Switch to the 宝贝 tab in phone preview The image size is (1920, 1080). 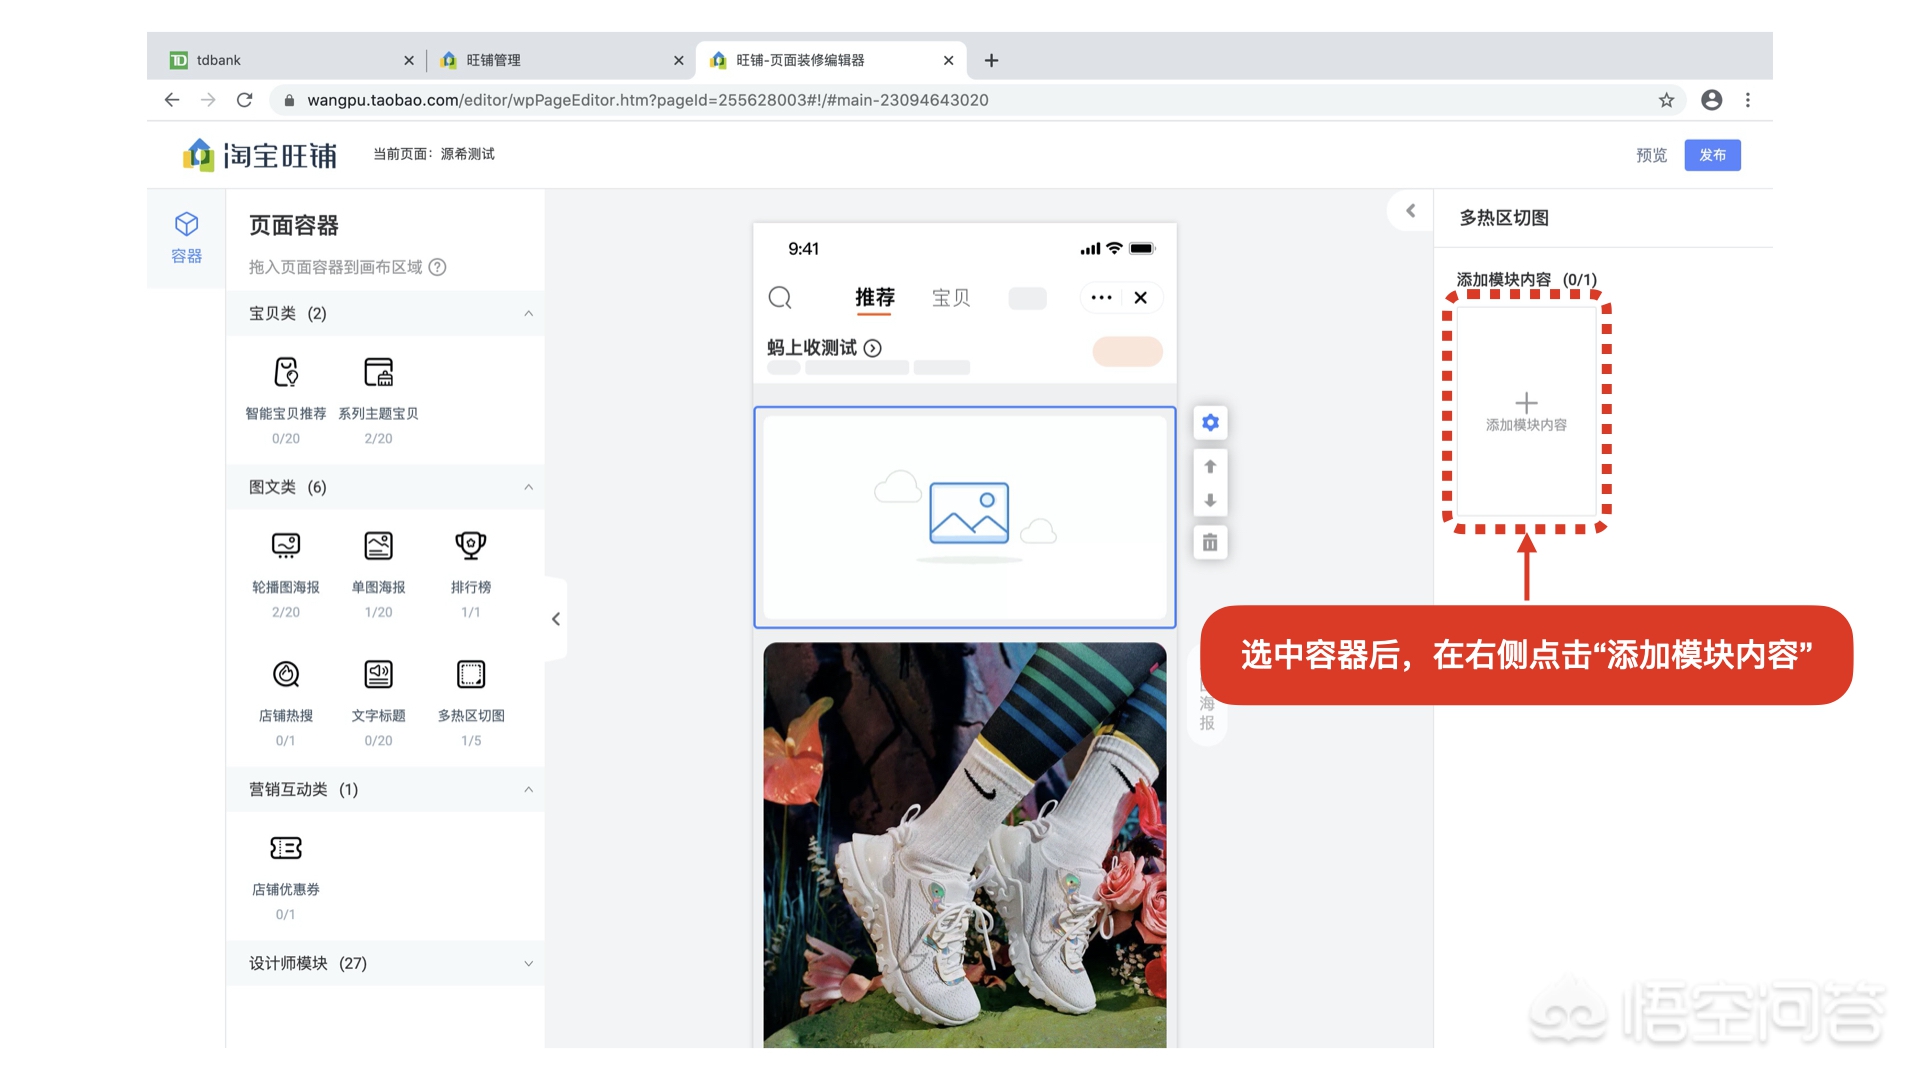tap(949, 297)
